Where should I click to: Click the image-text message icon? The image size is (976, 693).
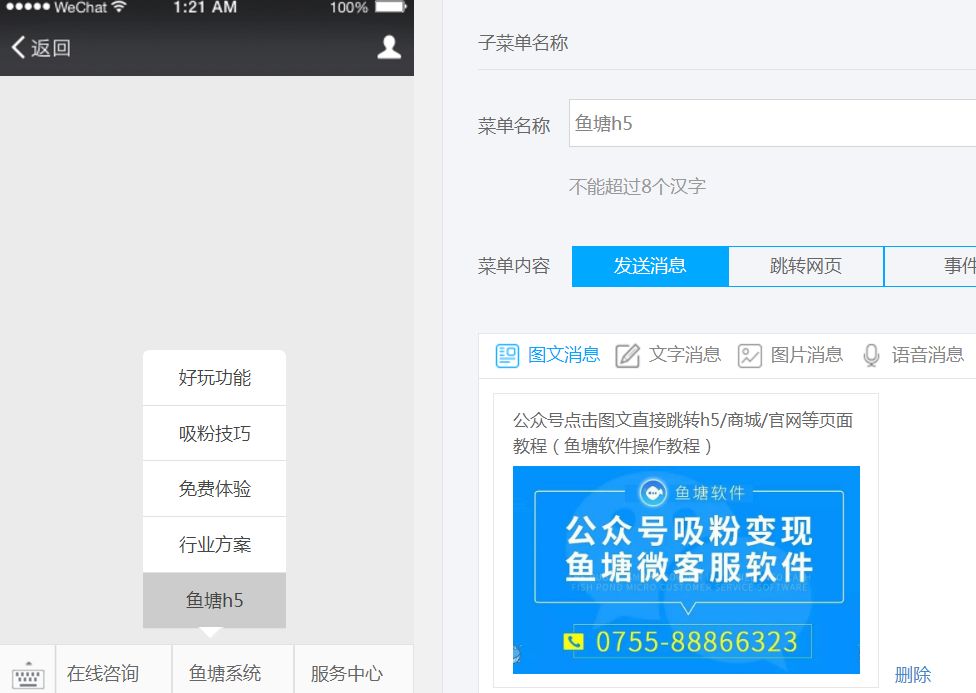[507, 355]
